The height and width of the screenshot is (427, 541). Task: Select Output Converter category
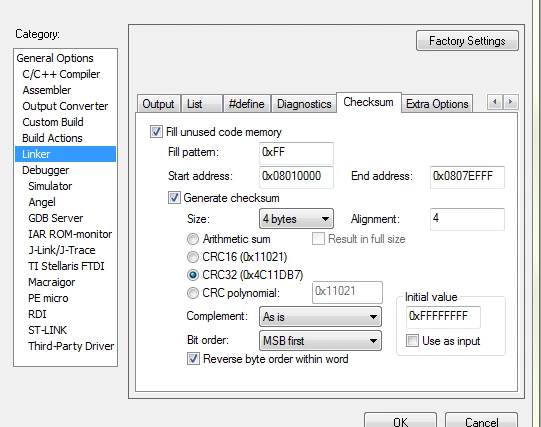(65, 106)
